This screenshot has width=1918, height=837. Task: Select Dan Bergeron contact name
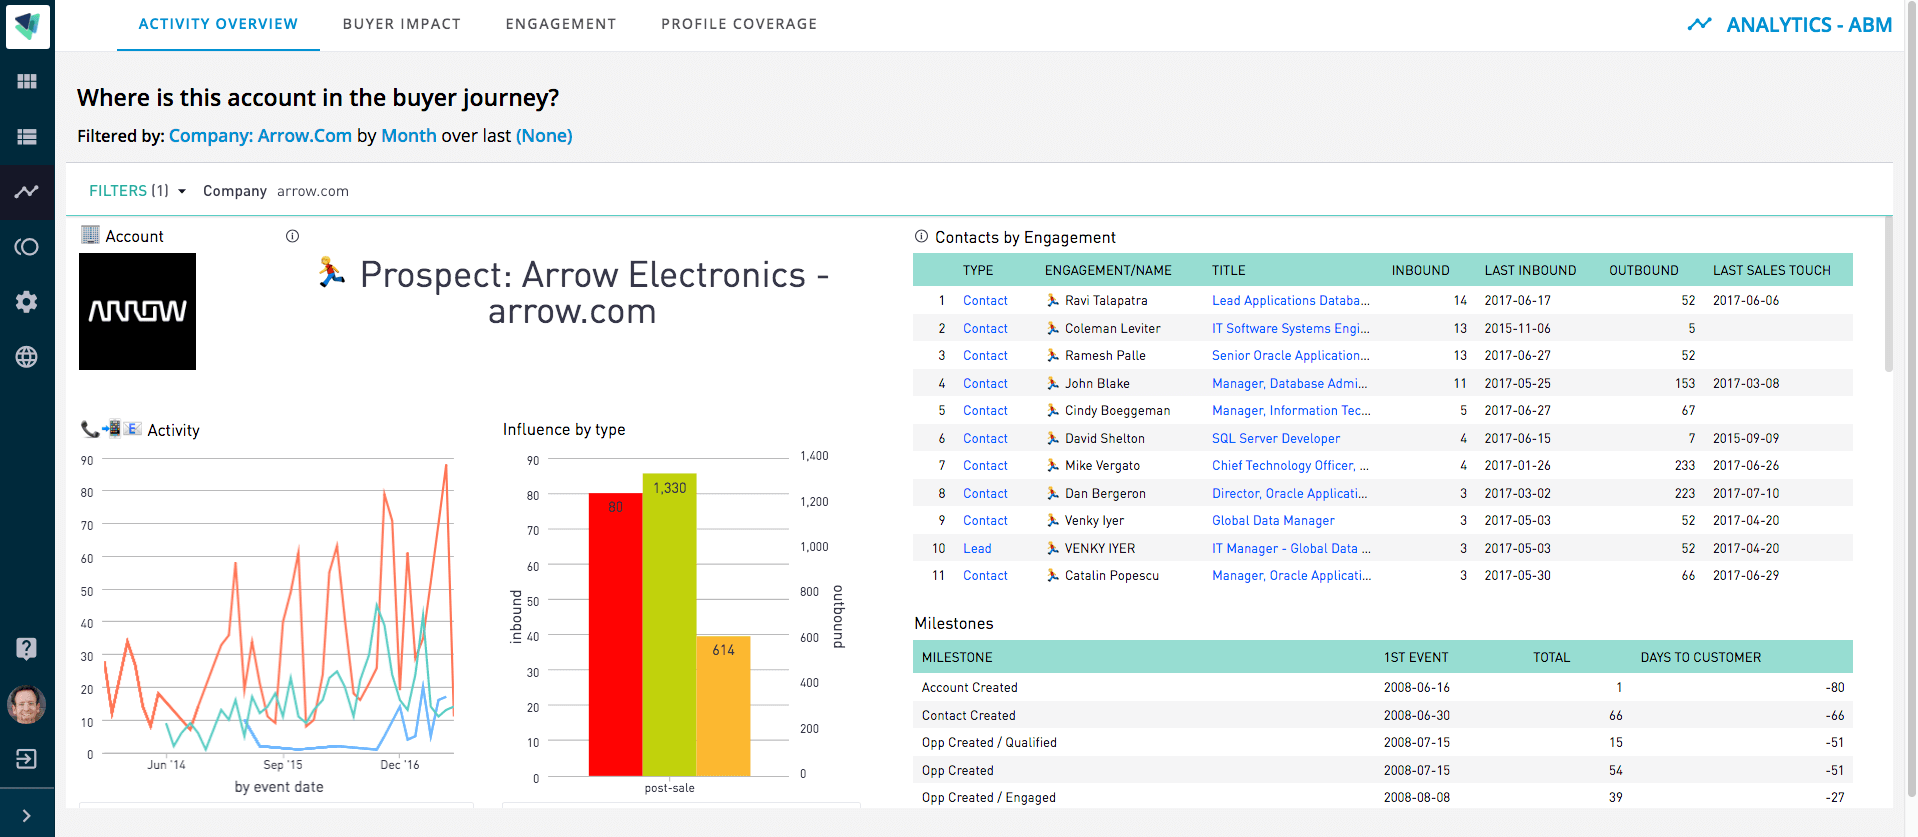(x=1105, y=493)
